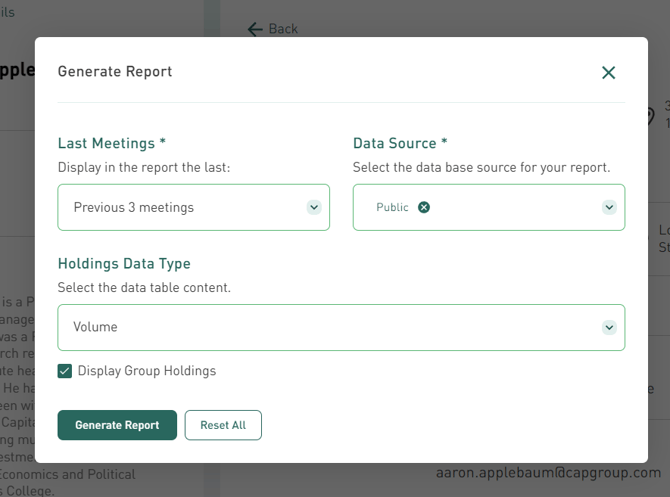
Task: Click the Holdings Data Type heading
Action: click(x=124, y=264)
